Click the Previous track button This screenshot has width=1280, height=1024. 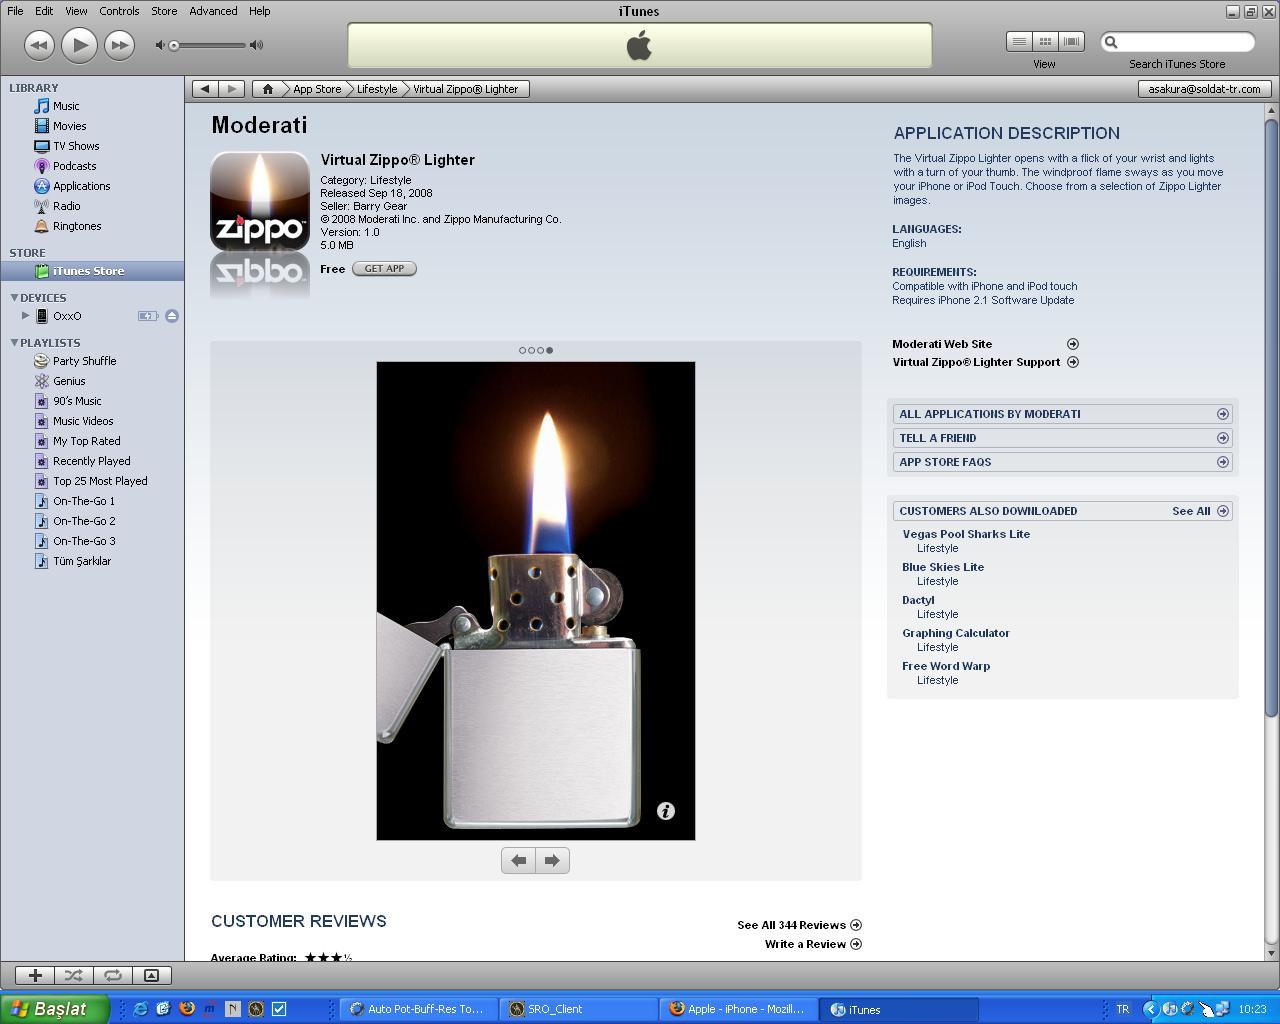pos(38,45)
